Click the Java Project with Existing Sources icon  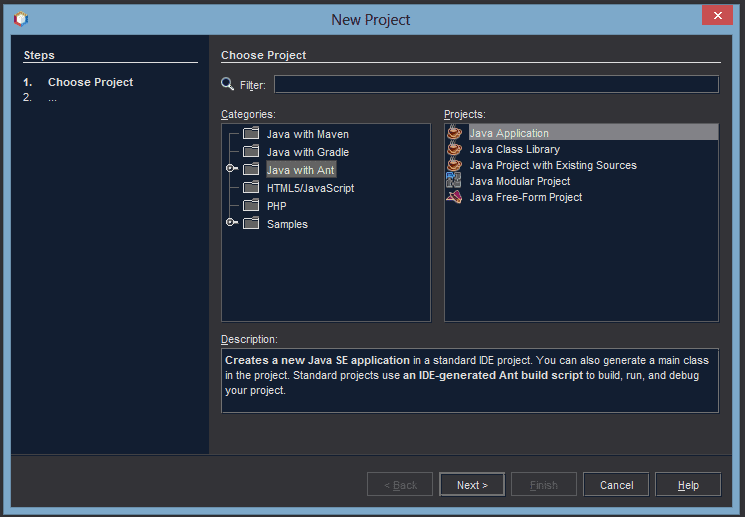[454, 164]
